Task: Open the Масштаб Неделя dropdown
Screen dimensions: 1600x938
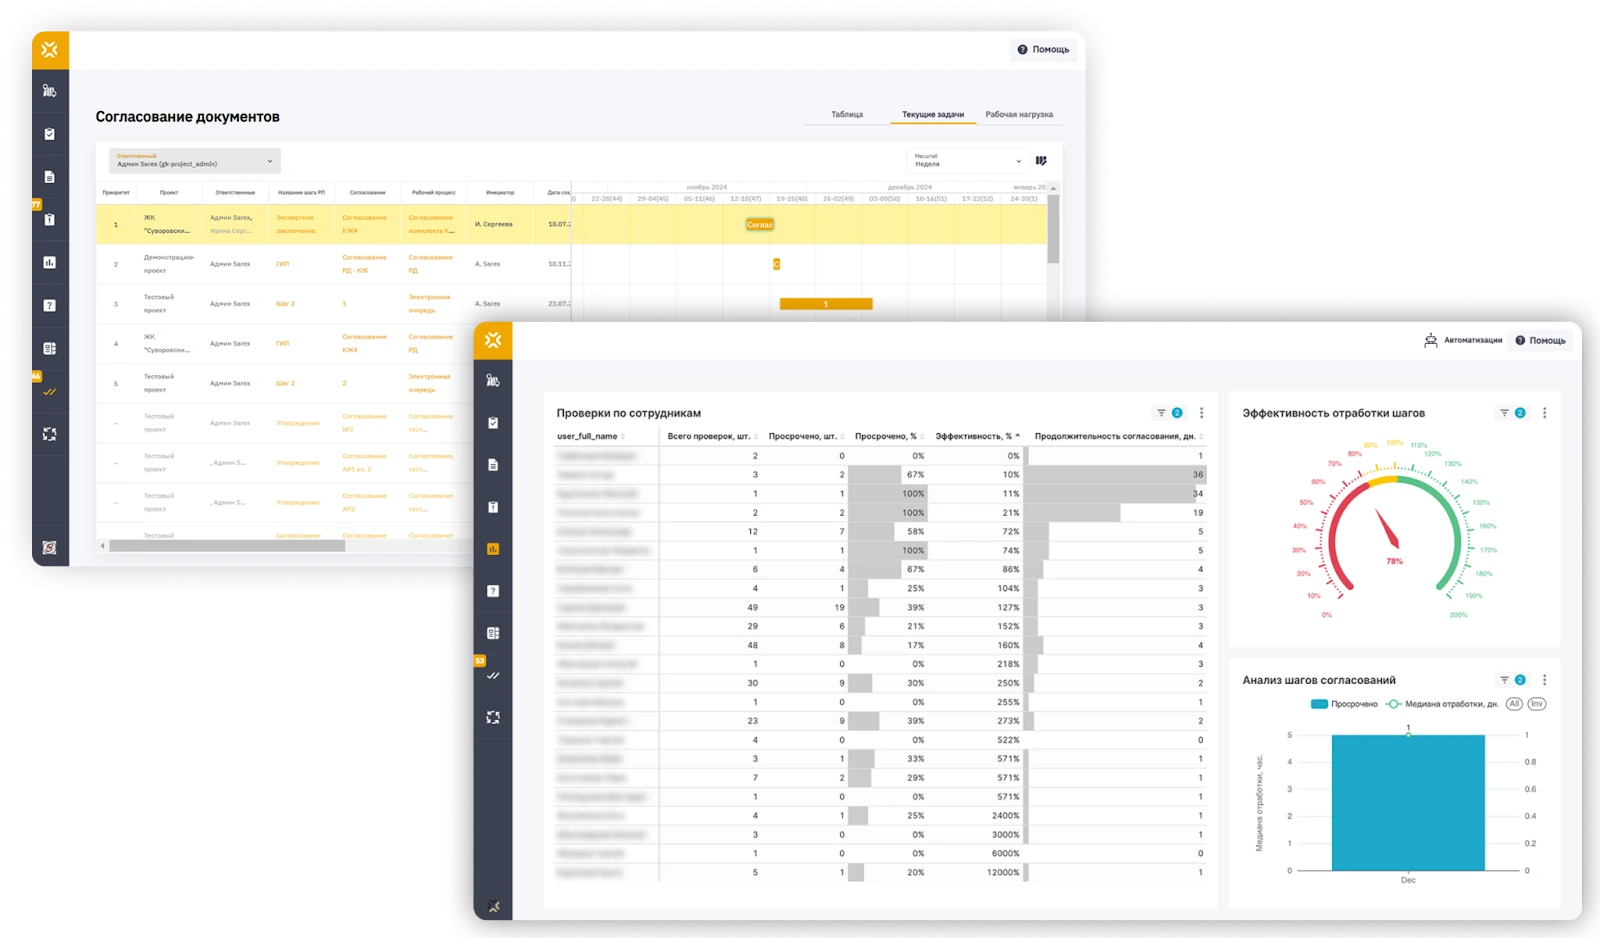Action: coord(967,161)
